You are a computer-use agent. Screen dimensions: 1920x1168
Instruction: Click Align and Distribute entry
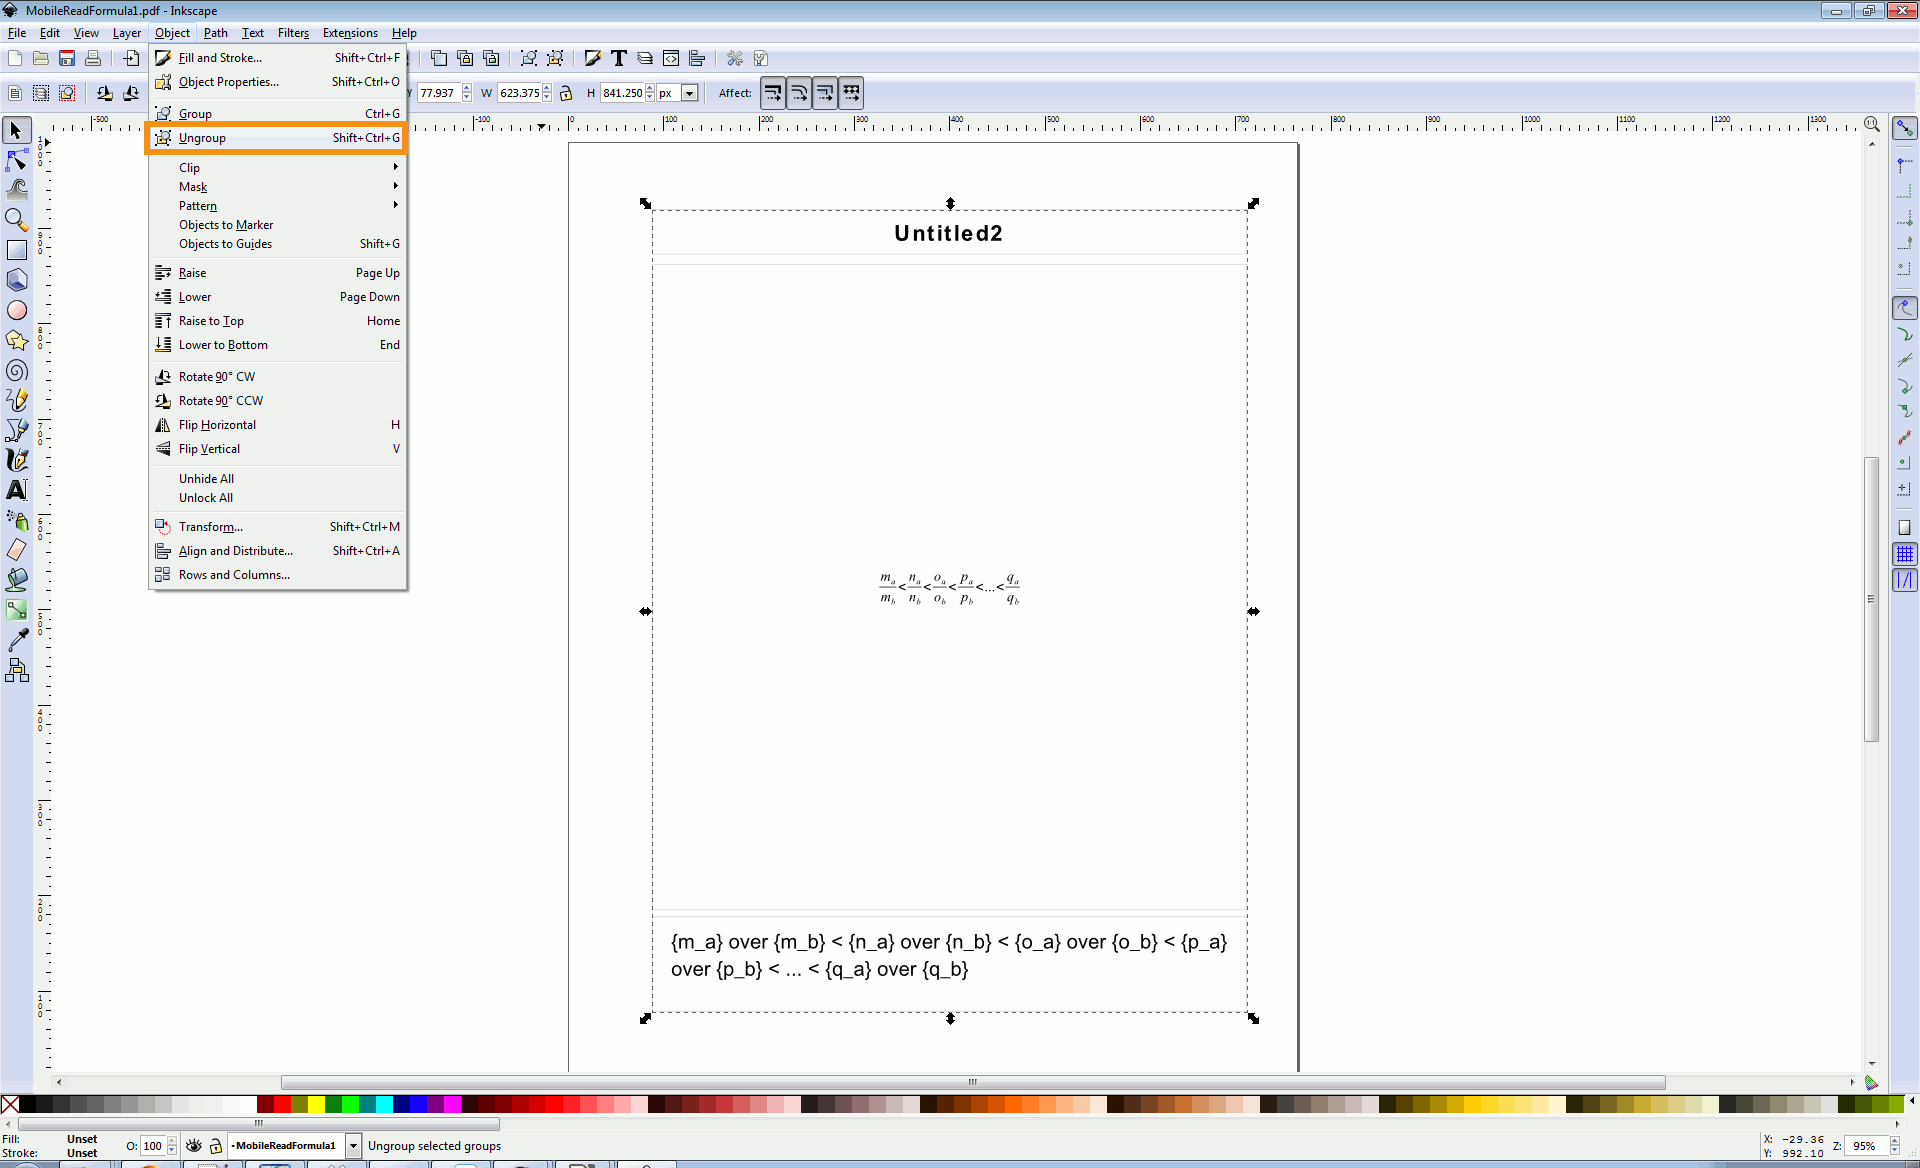[x=236, y=551]
